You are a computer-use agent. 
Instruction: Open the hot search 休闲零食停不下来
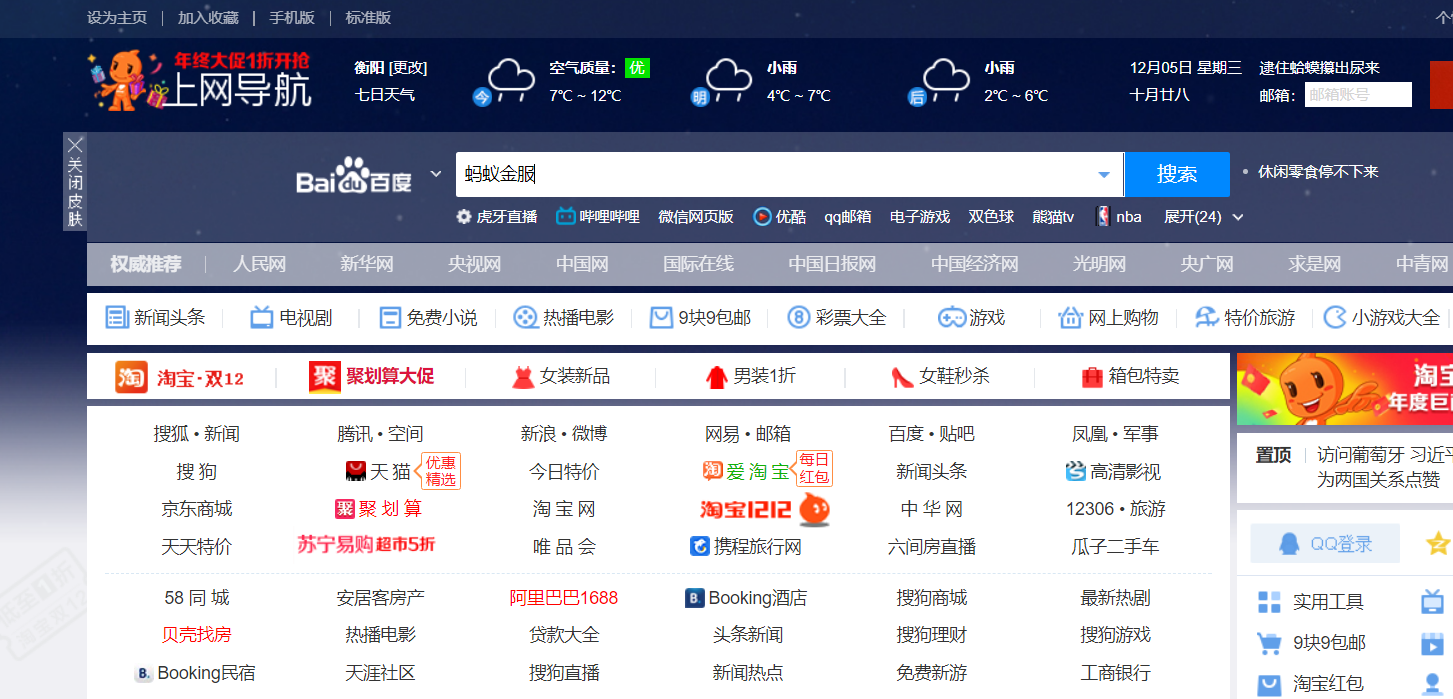tap(1318, 172)
